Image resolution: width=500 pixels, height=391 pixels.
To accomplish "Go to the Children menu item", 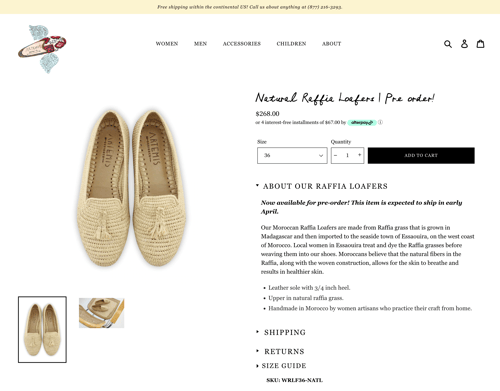I will click(291, 44).
